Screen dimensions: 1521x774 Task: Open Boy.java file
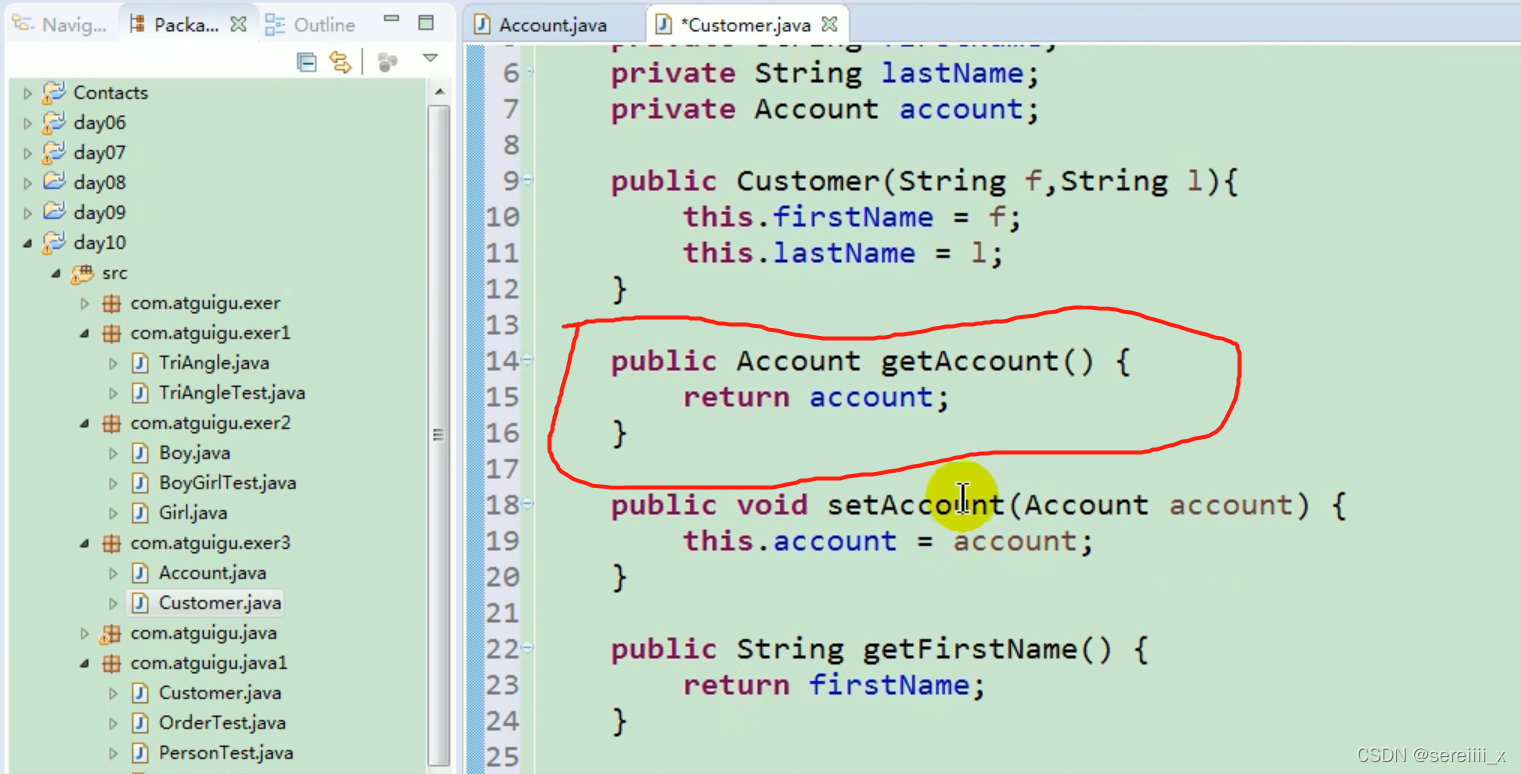pyautogui.click(x=194, y=453)
